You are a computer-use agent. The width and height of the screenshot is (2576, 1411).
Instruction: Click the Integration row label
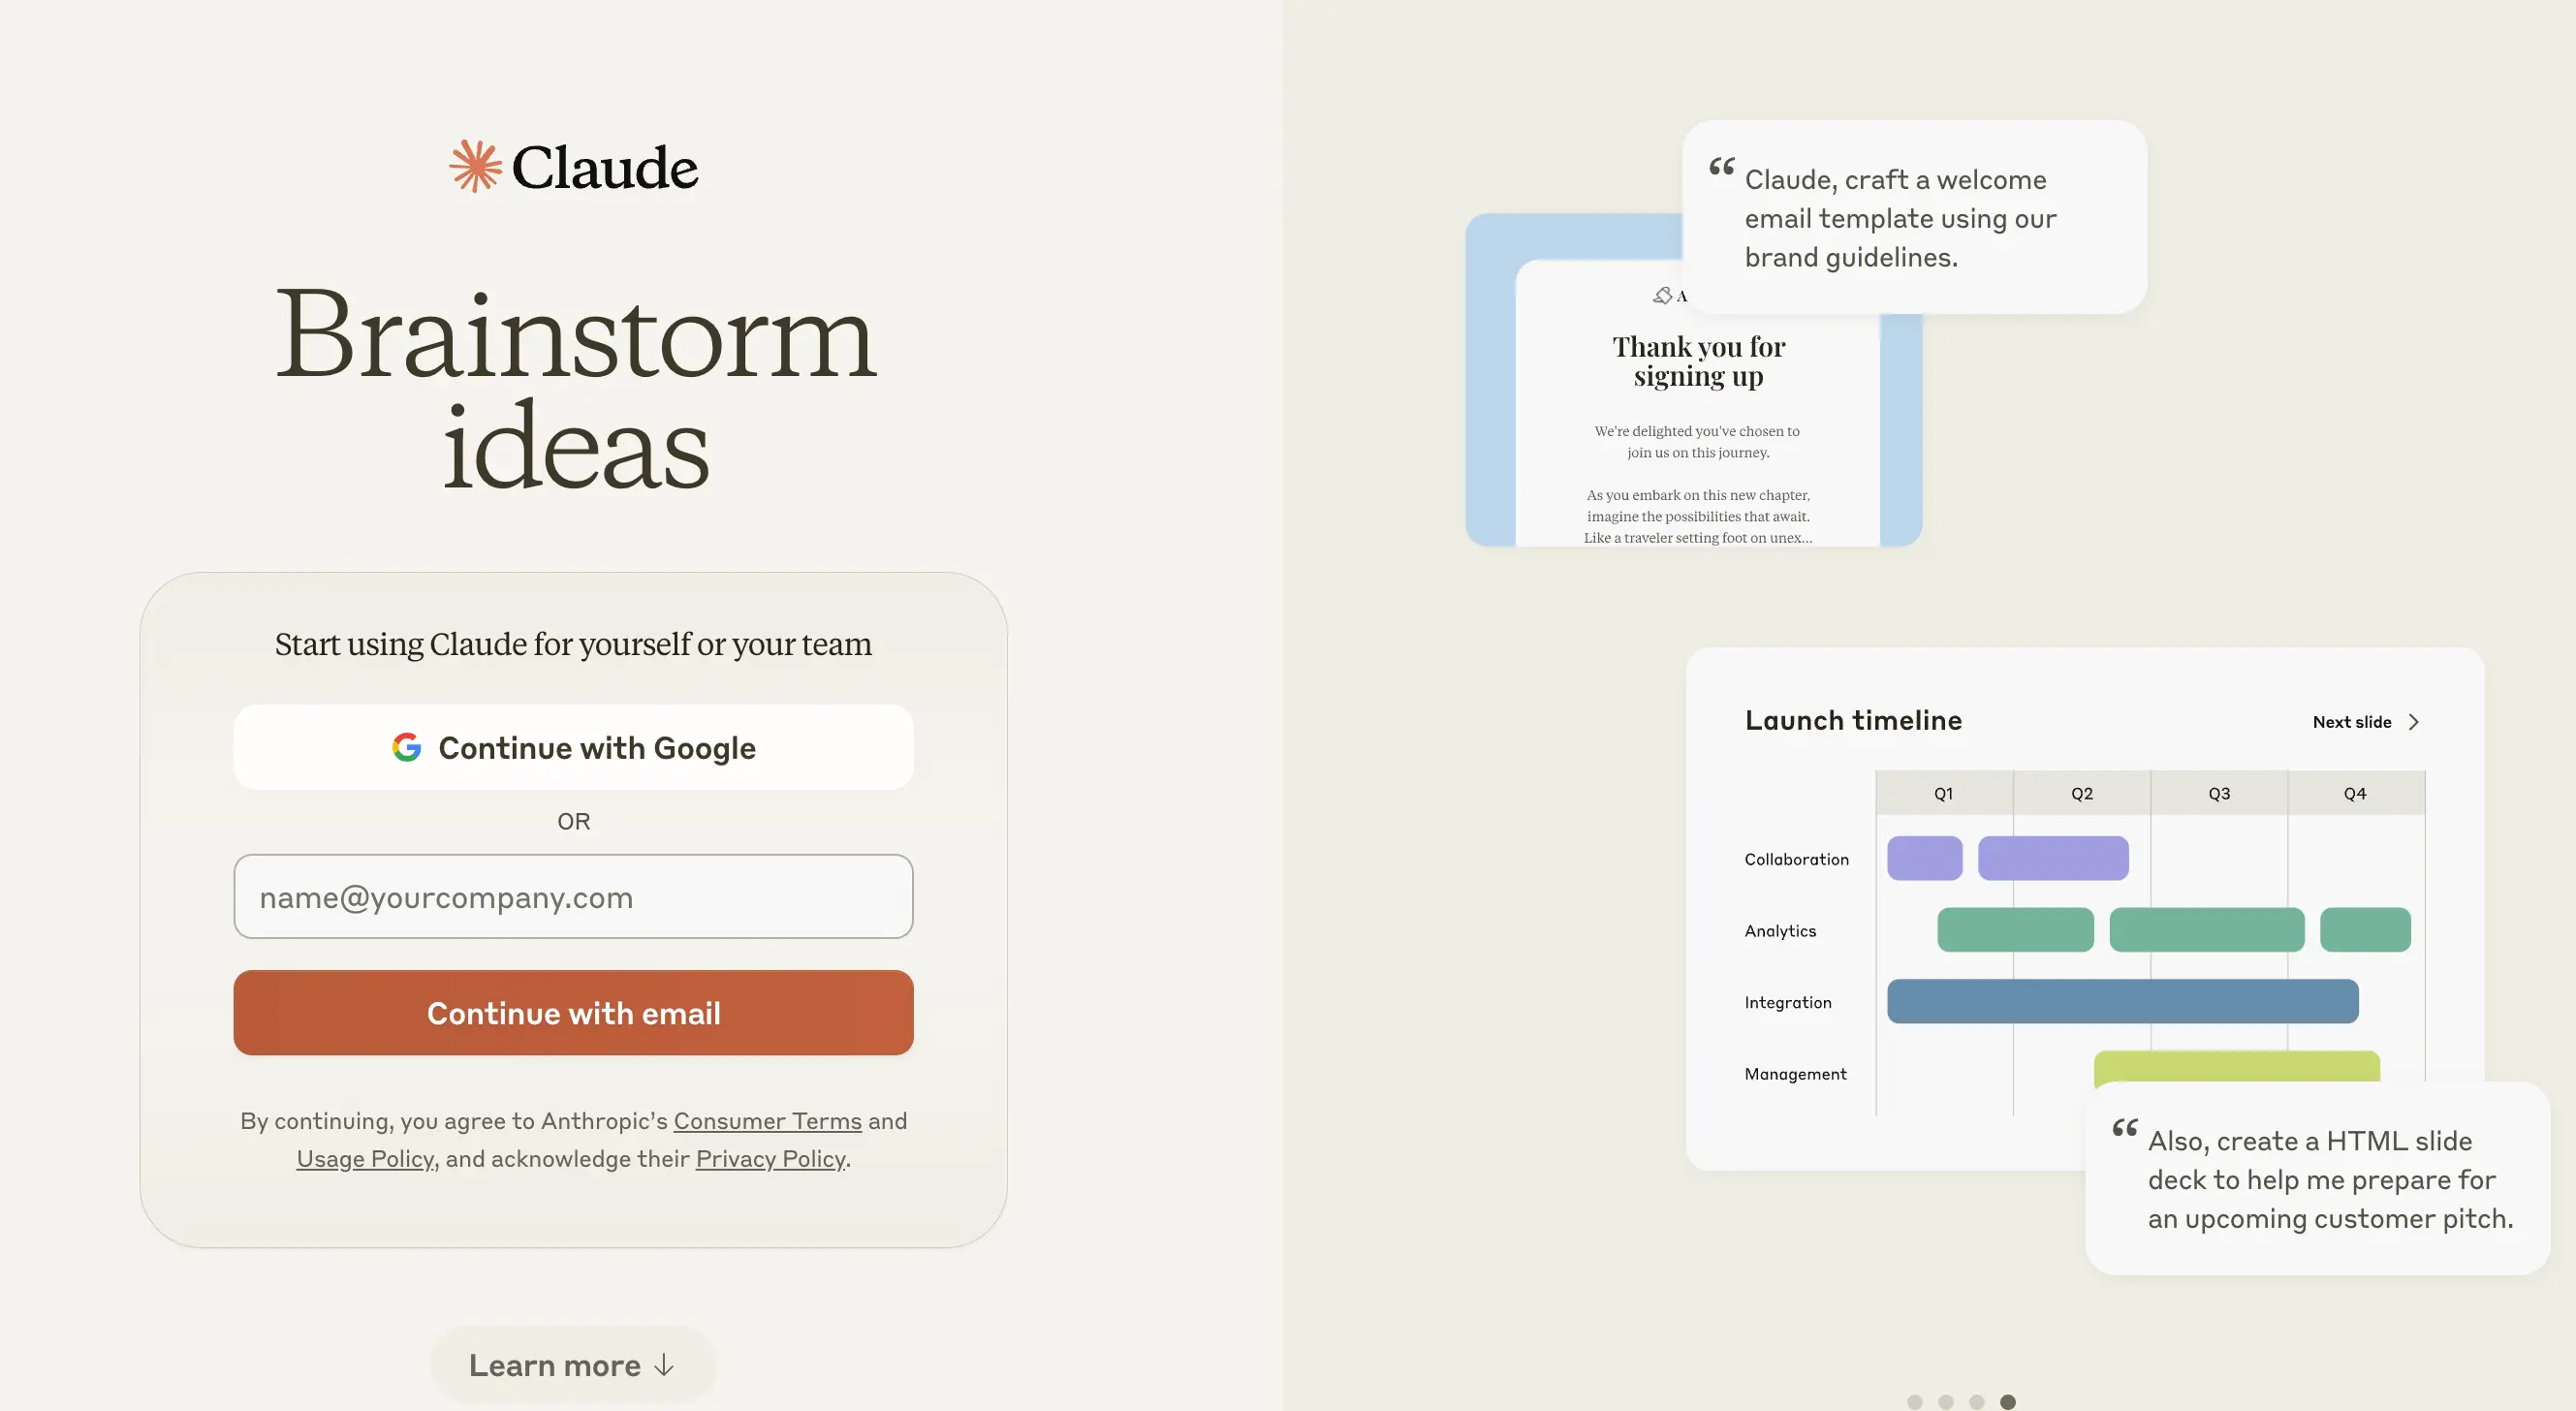(1788, 1002)
